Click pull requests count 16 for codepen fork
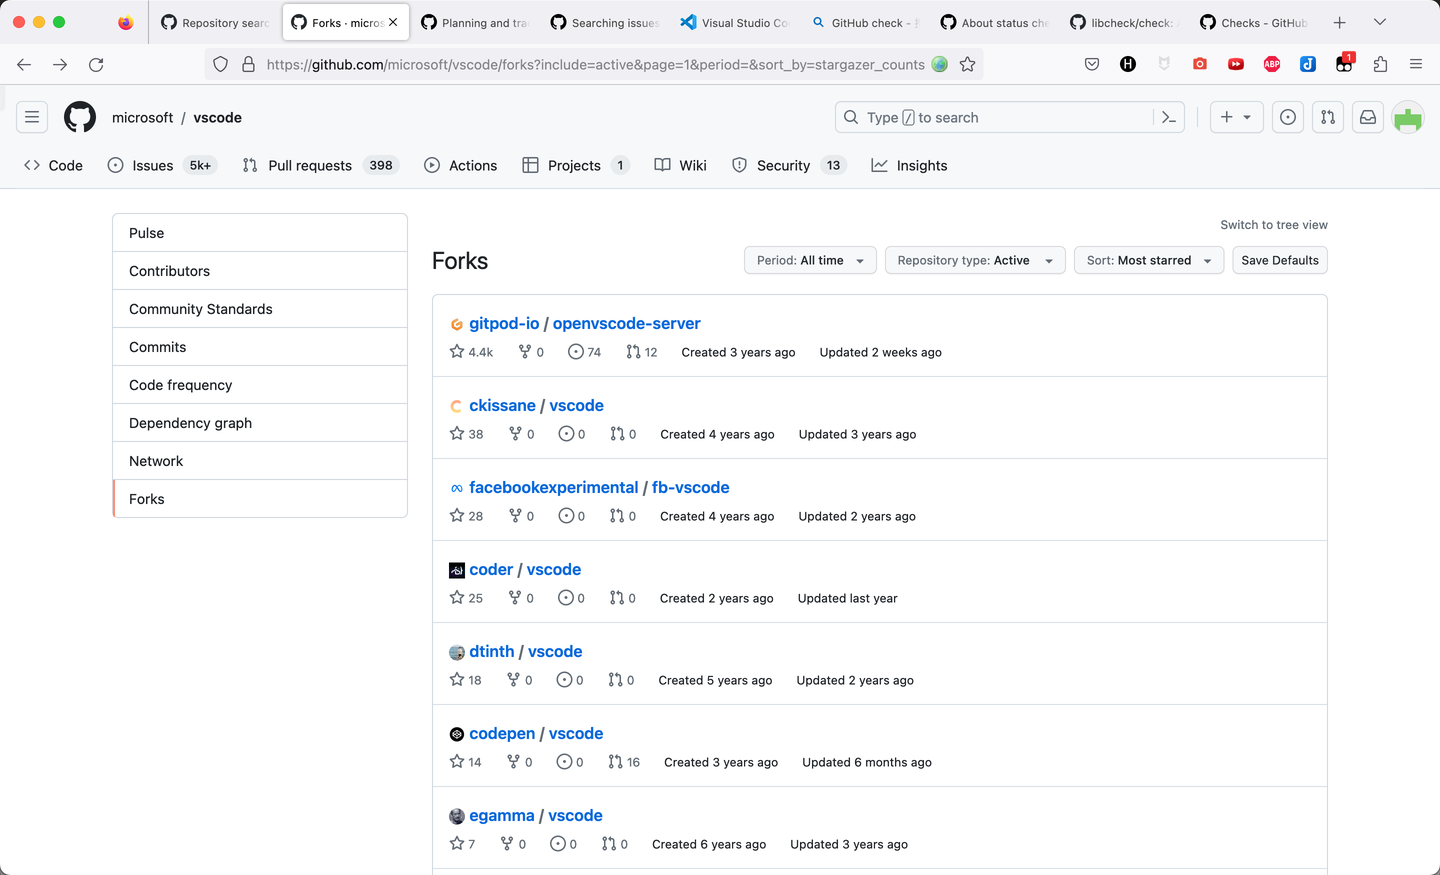Image resolution: width=1440 pixels, height=875 pixels. (624, 762)
